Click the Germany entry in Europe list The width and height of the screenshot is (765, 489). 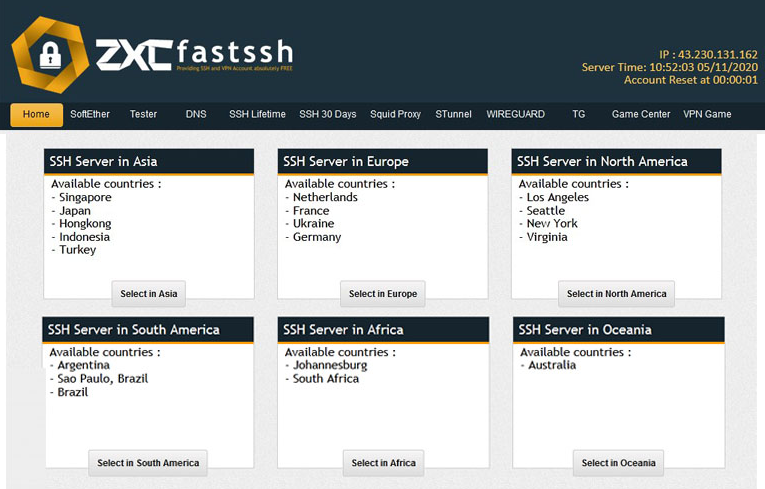[317, 237]
